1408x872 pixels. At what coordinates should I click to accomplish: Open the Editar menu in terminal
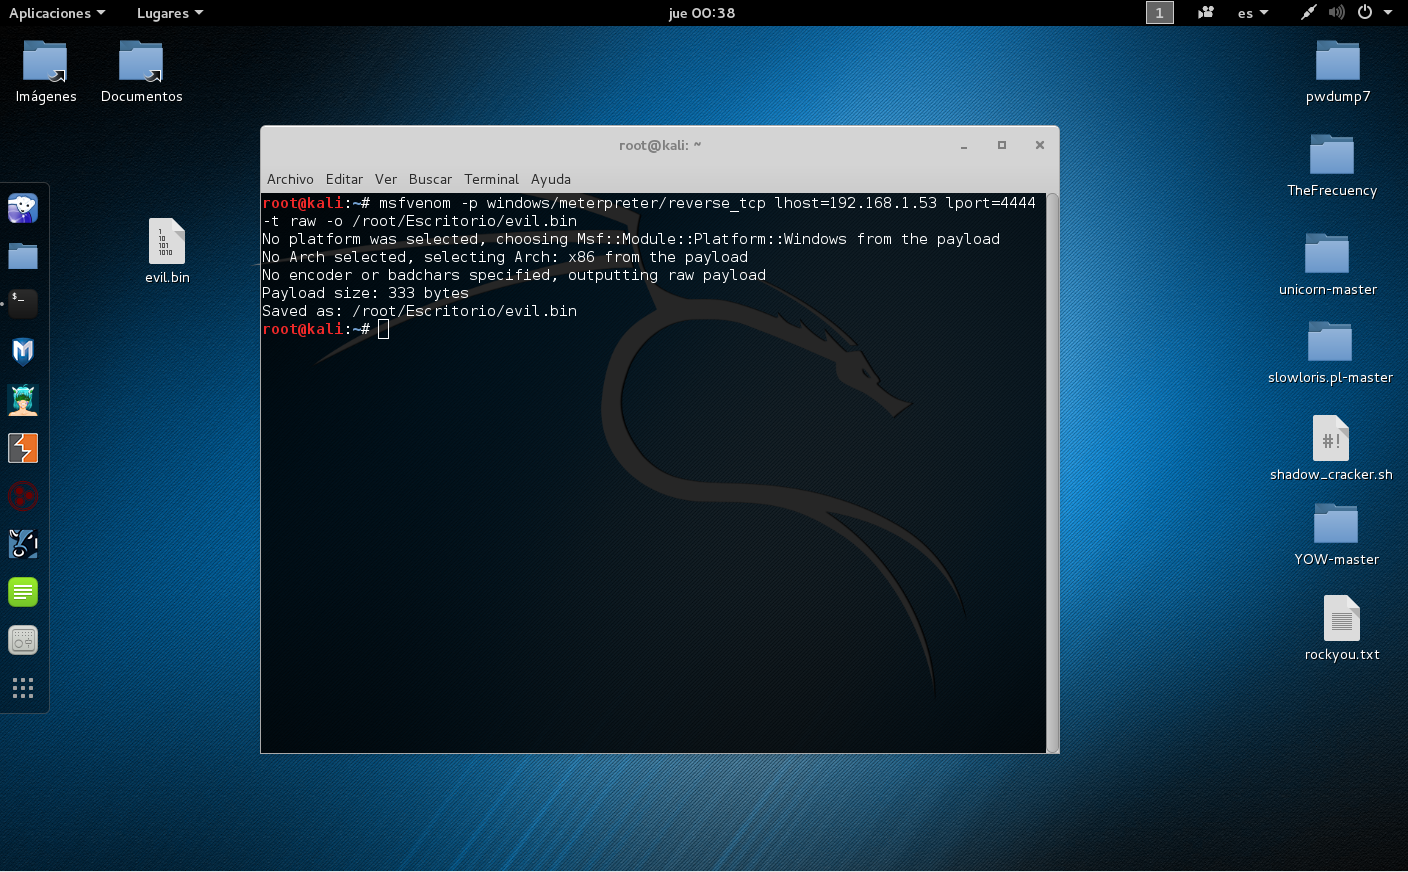[344, 179]
